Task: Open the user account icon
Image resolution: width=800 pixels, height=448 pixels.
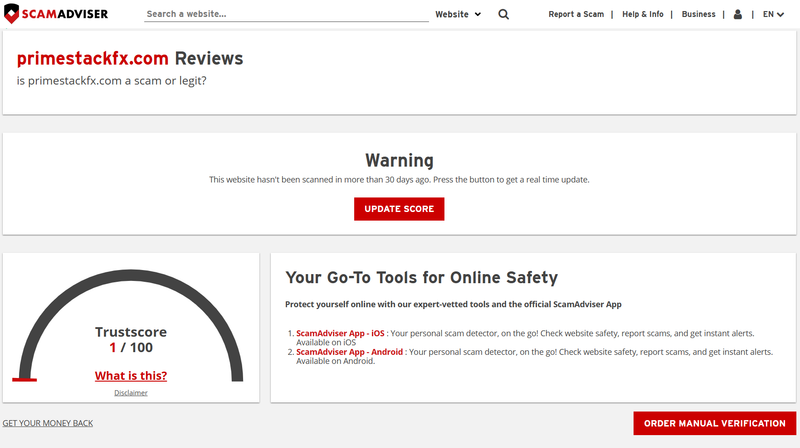Action: 738,14
